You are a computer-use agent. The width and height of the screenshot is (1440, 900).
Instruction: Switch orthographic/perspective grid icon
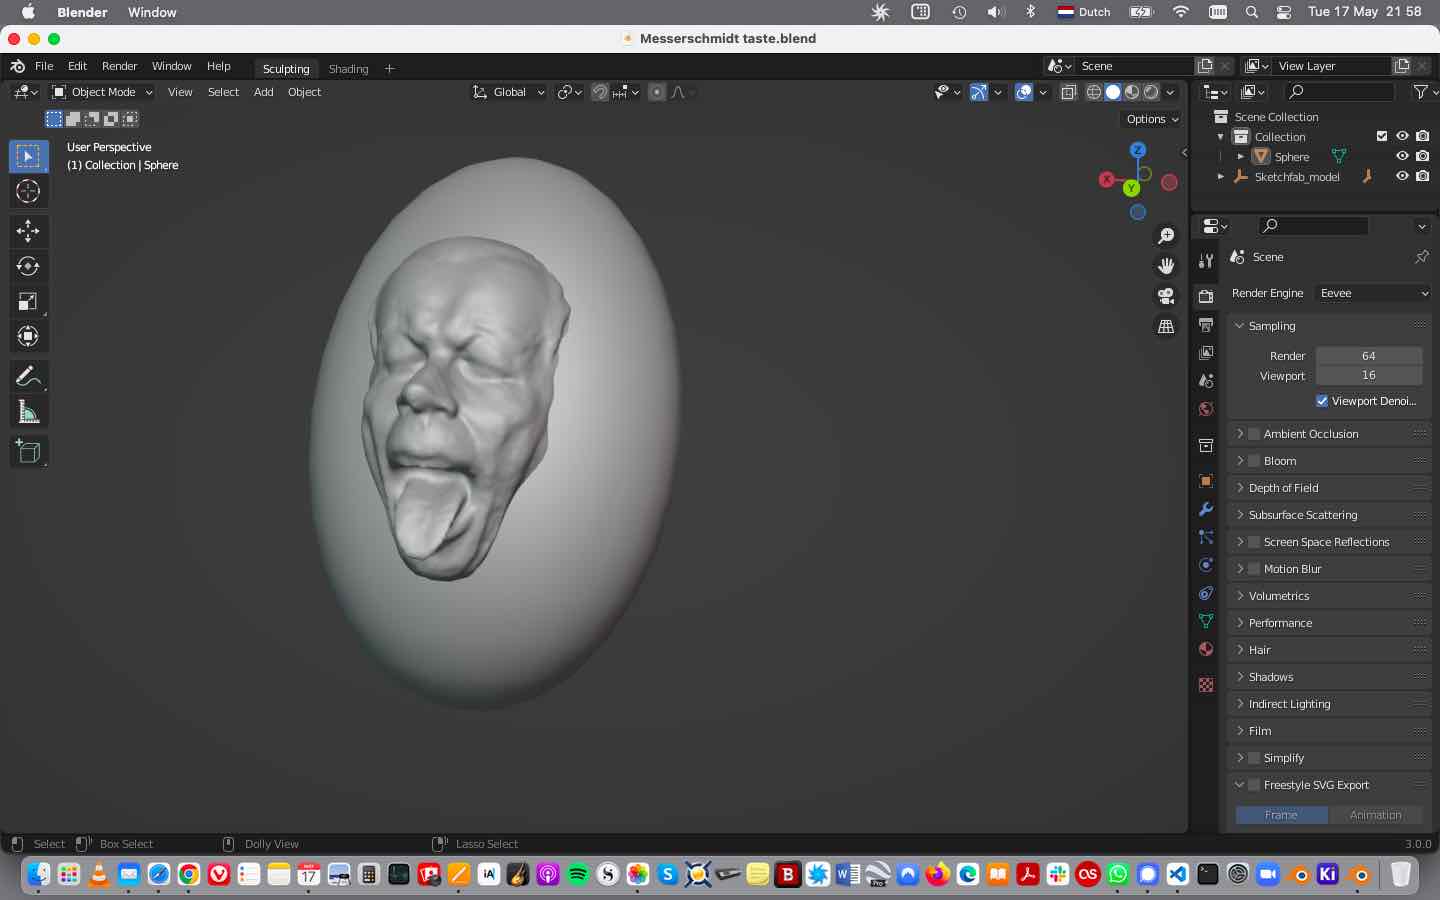click(1166, 326)
